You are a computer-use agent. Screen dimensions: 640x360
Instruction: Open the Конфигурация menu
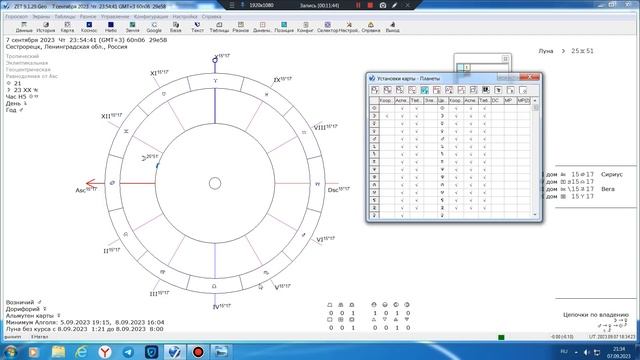click(151, 17)
